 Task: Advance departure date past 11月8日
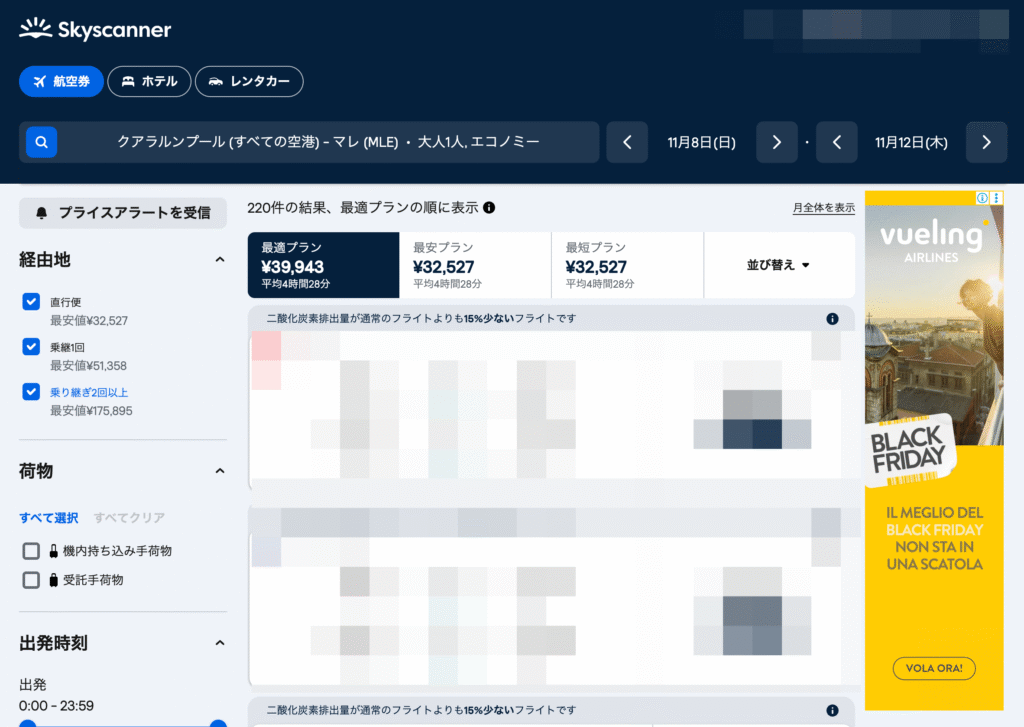(776, 142)
